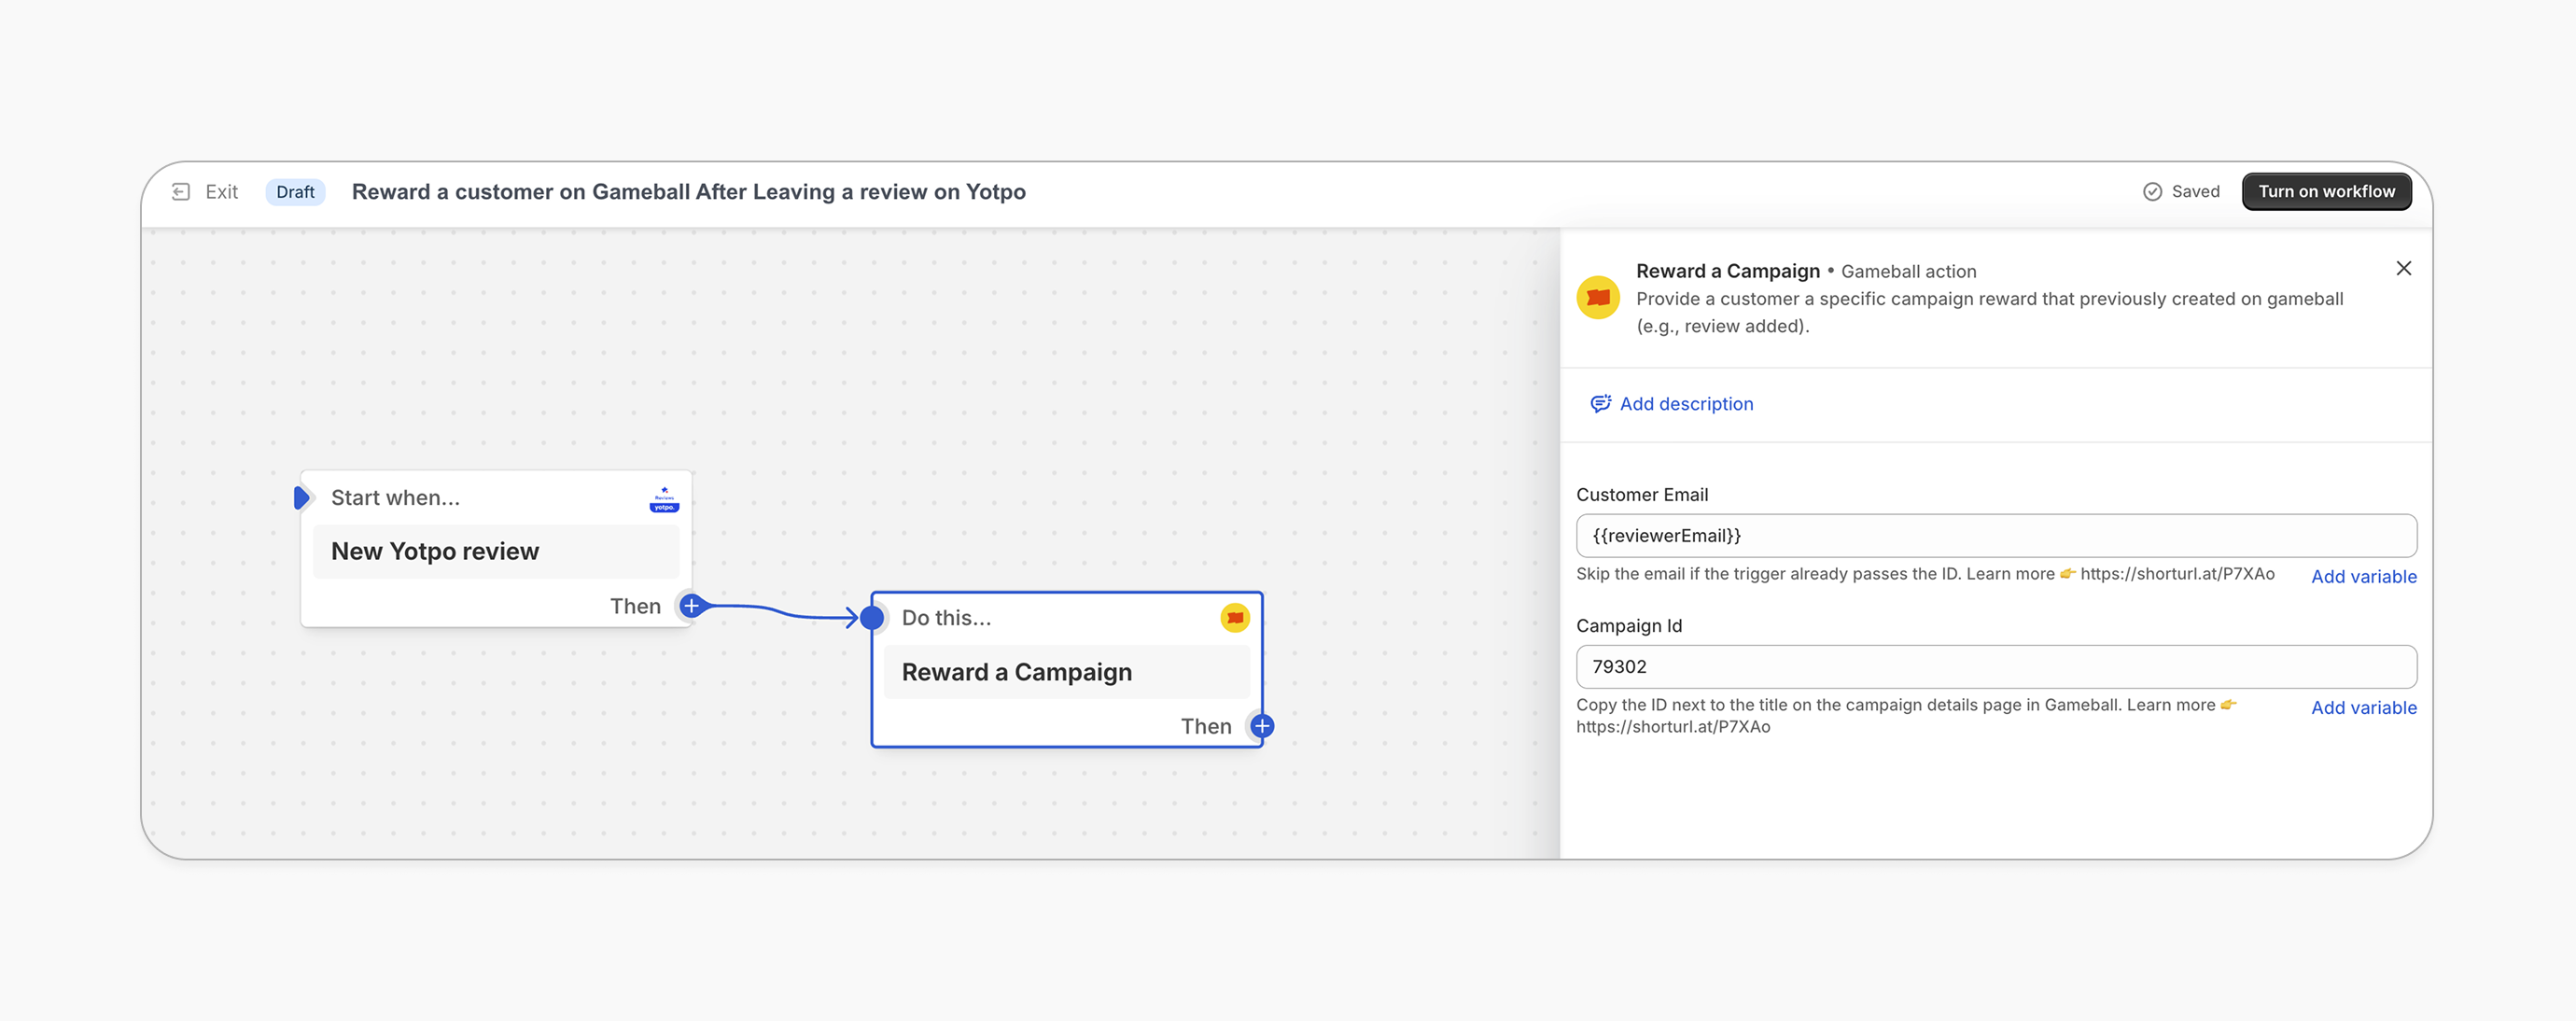
Task: Click Add variable for Campaign Id
Action: click(x=2363, y=707)
